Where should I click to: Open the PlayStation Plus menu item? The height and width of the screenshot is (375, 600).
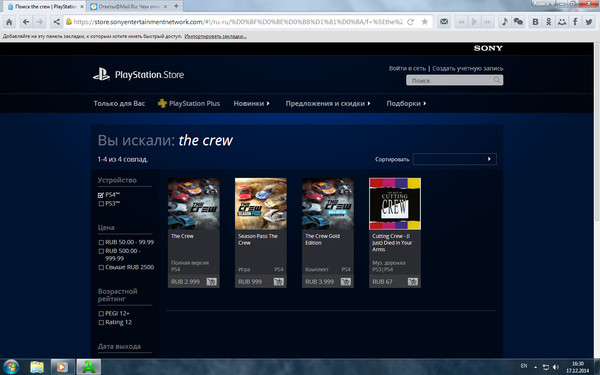coord(189,103)
